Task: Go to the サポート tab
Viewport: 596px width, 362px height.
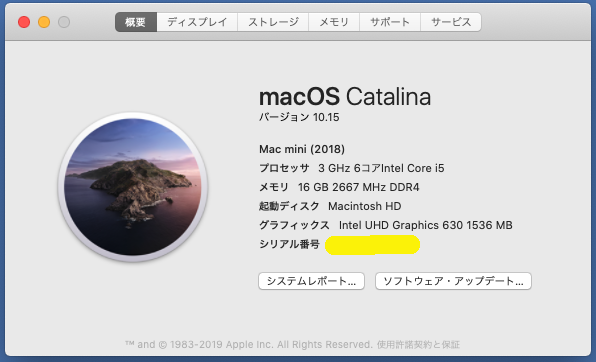Action: pyautogui.click(x=390, y=22)
